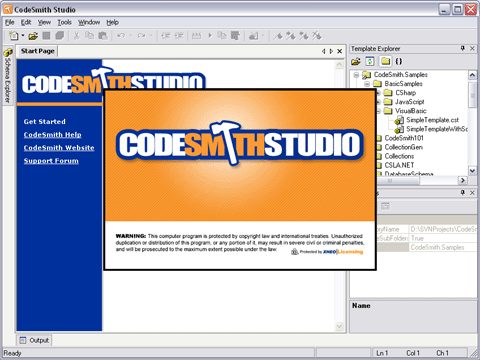This screenshot has height=360, width=480.
Task: Toggle the yellow folder view button in Template Explorer
Action: coord(385,61)
